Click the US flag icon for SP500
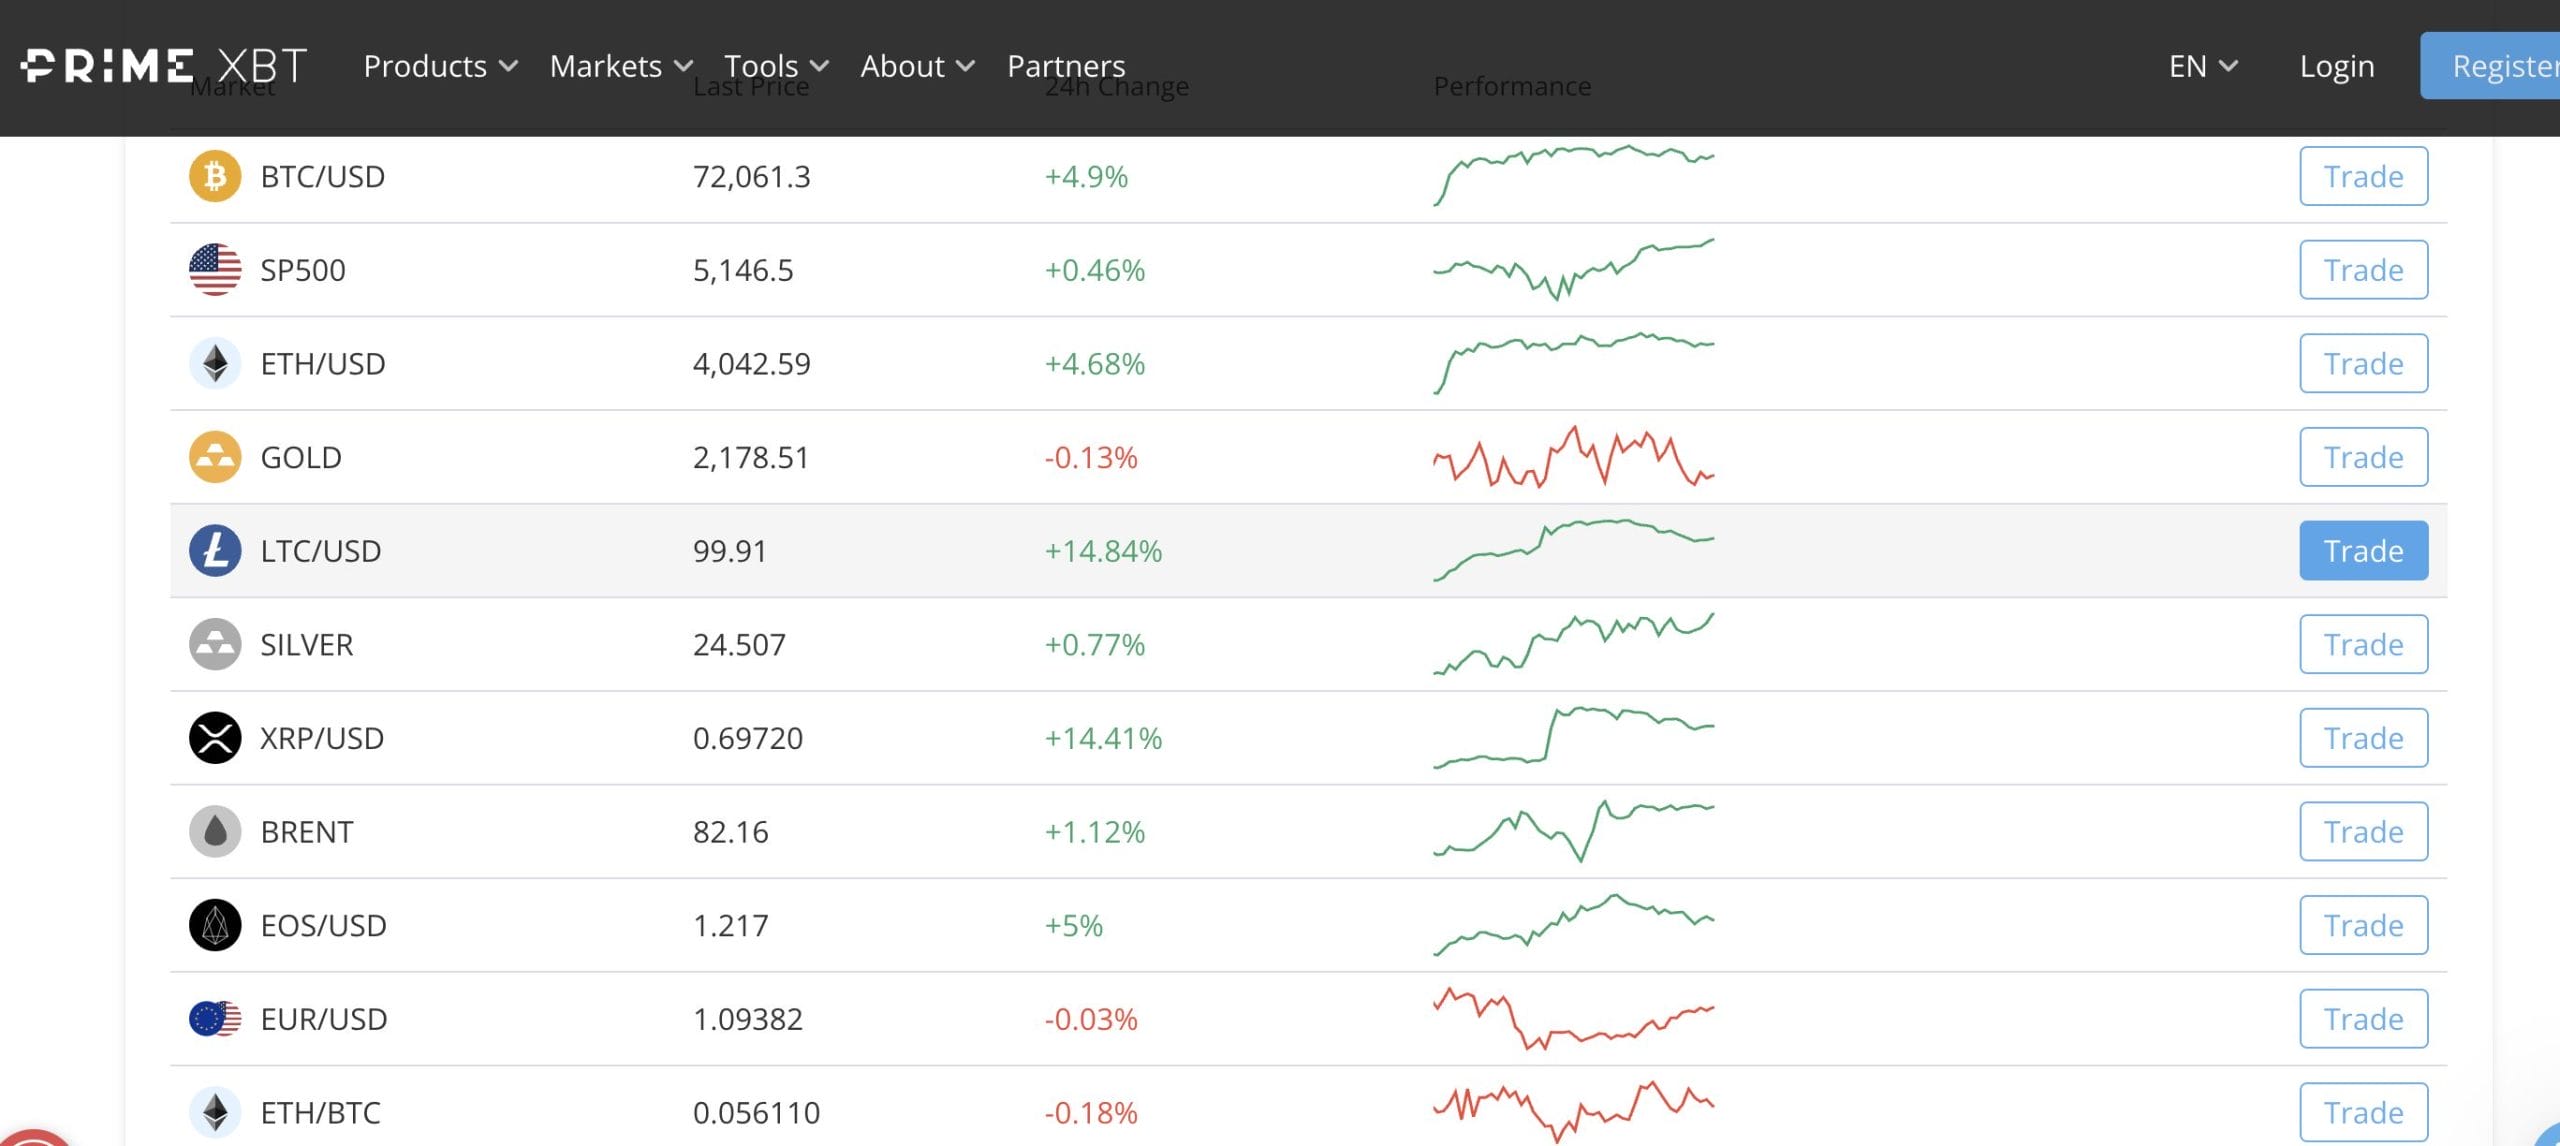2560x1146 pixels. click(x=215, y=270)
